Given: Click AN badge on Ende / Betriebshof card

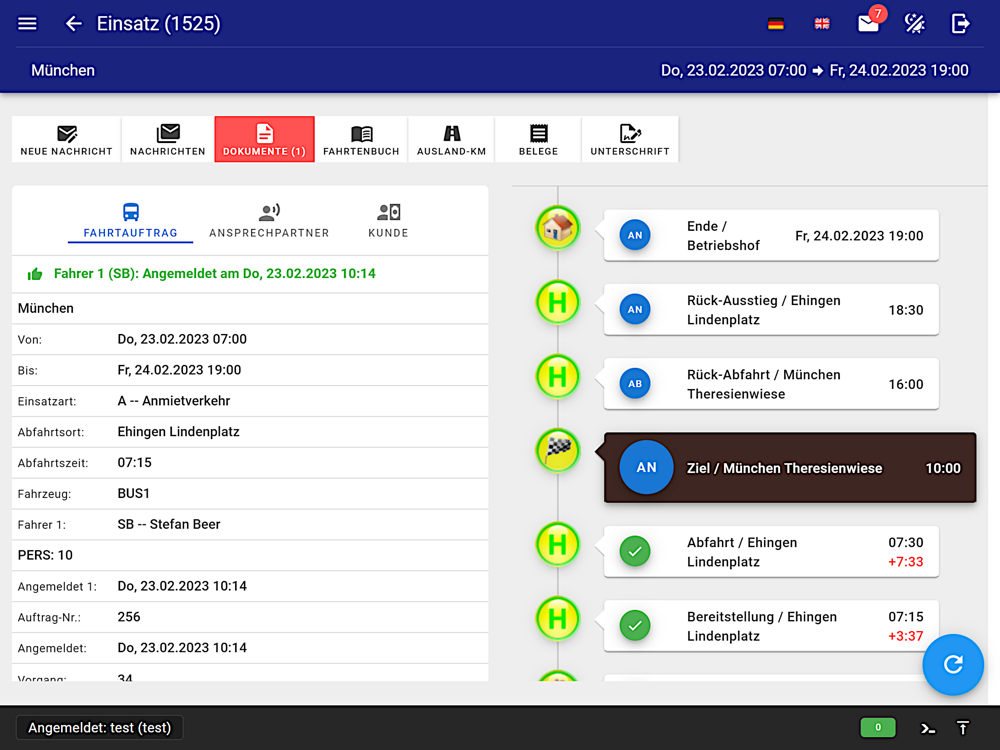Looking at the screenshot, I should [x=635, y=235].
